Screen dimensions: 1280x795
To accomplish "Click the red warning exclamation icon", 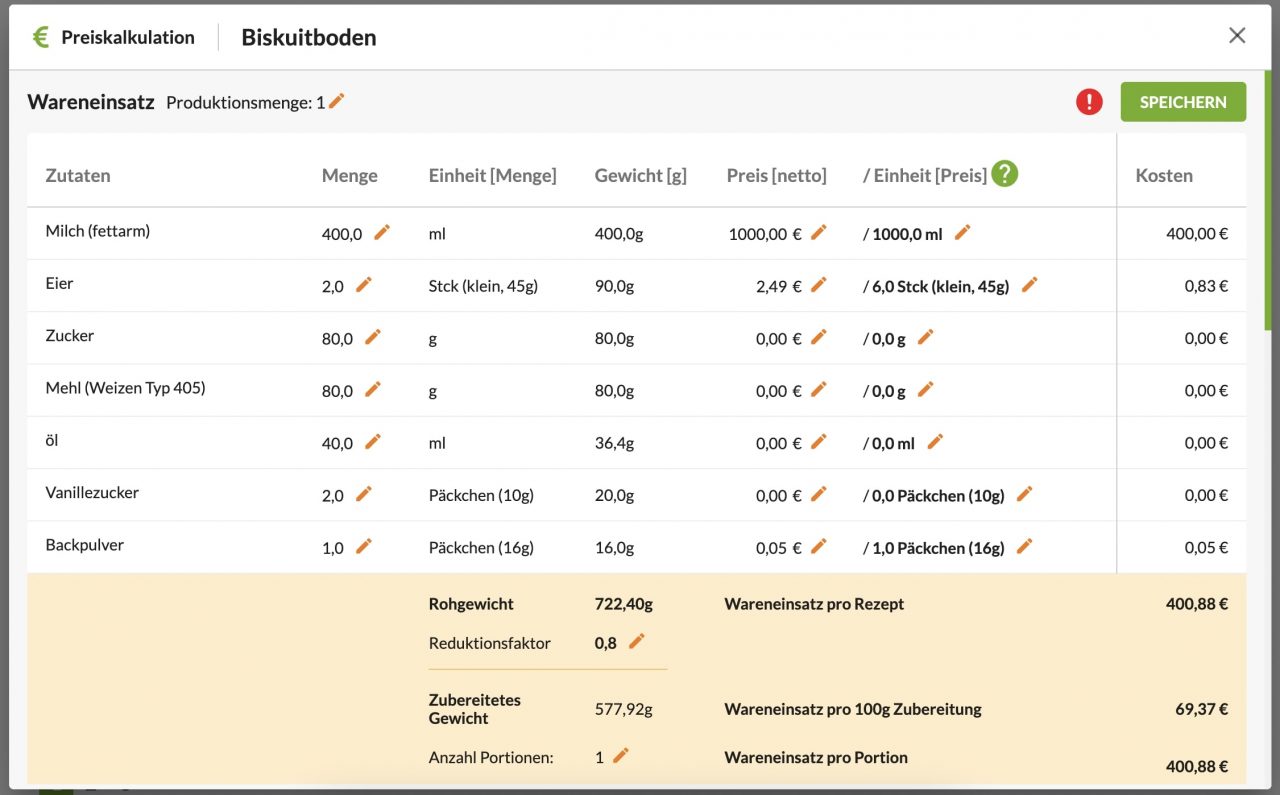I will [x=1089, y=102].
